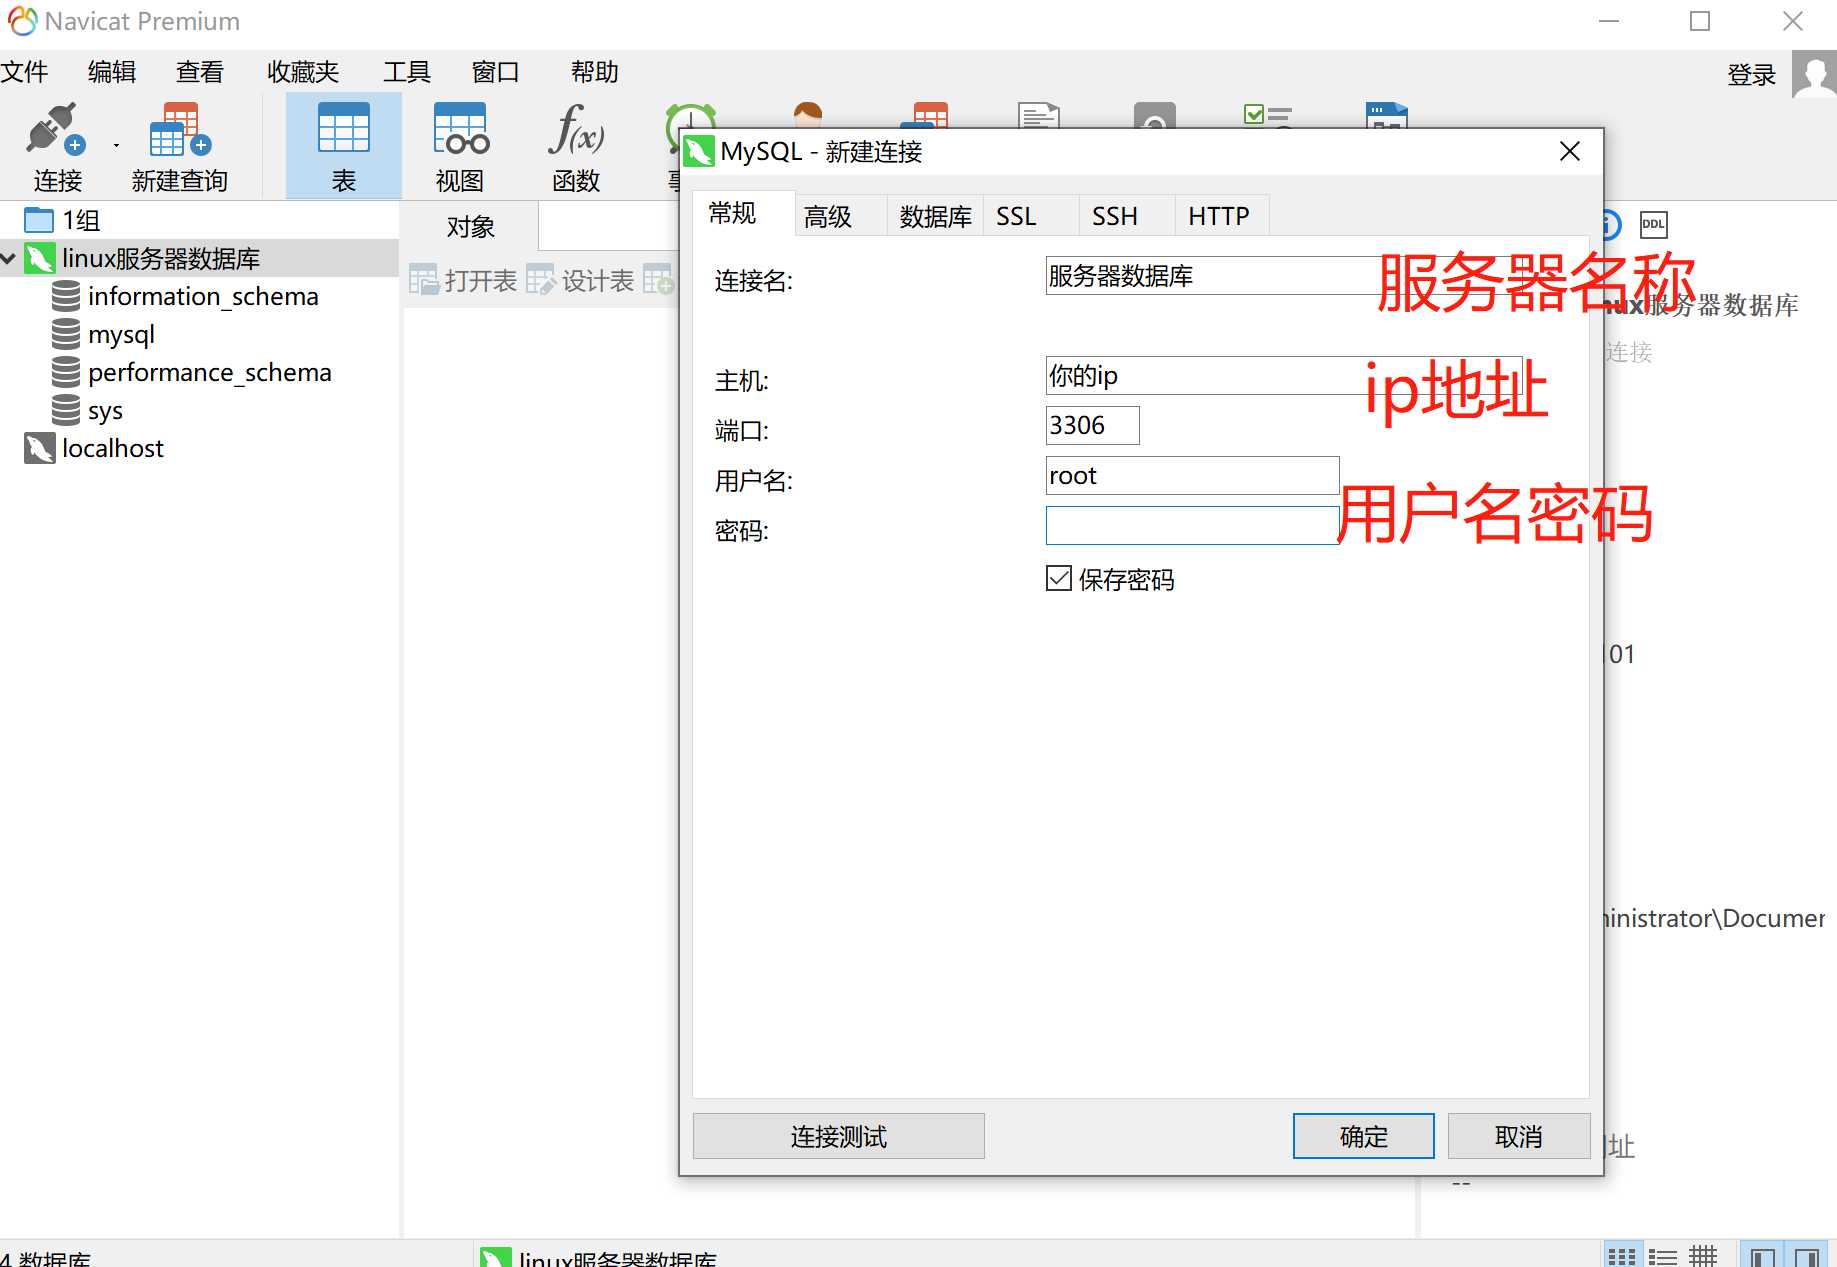Select mysql text in connection tree
This screenshot has width=1837, height=1267.
121,334
